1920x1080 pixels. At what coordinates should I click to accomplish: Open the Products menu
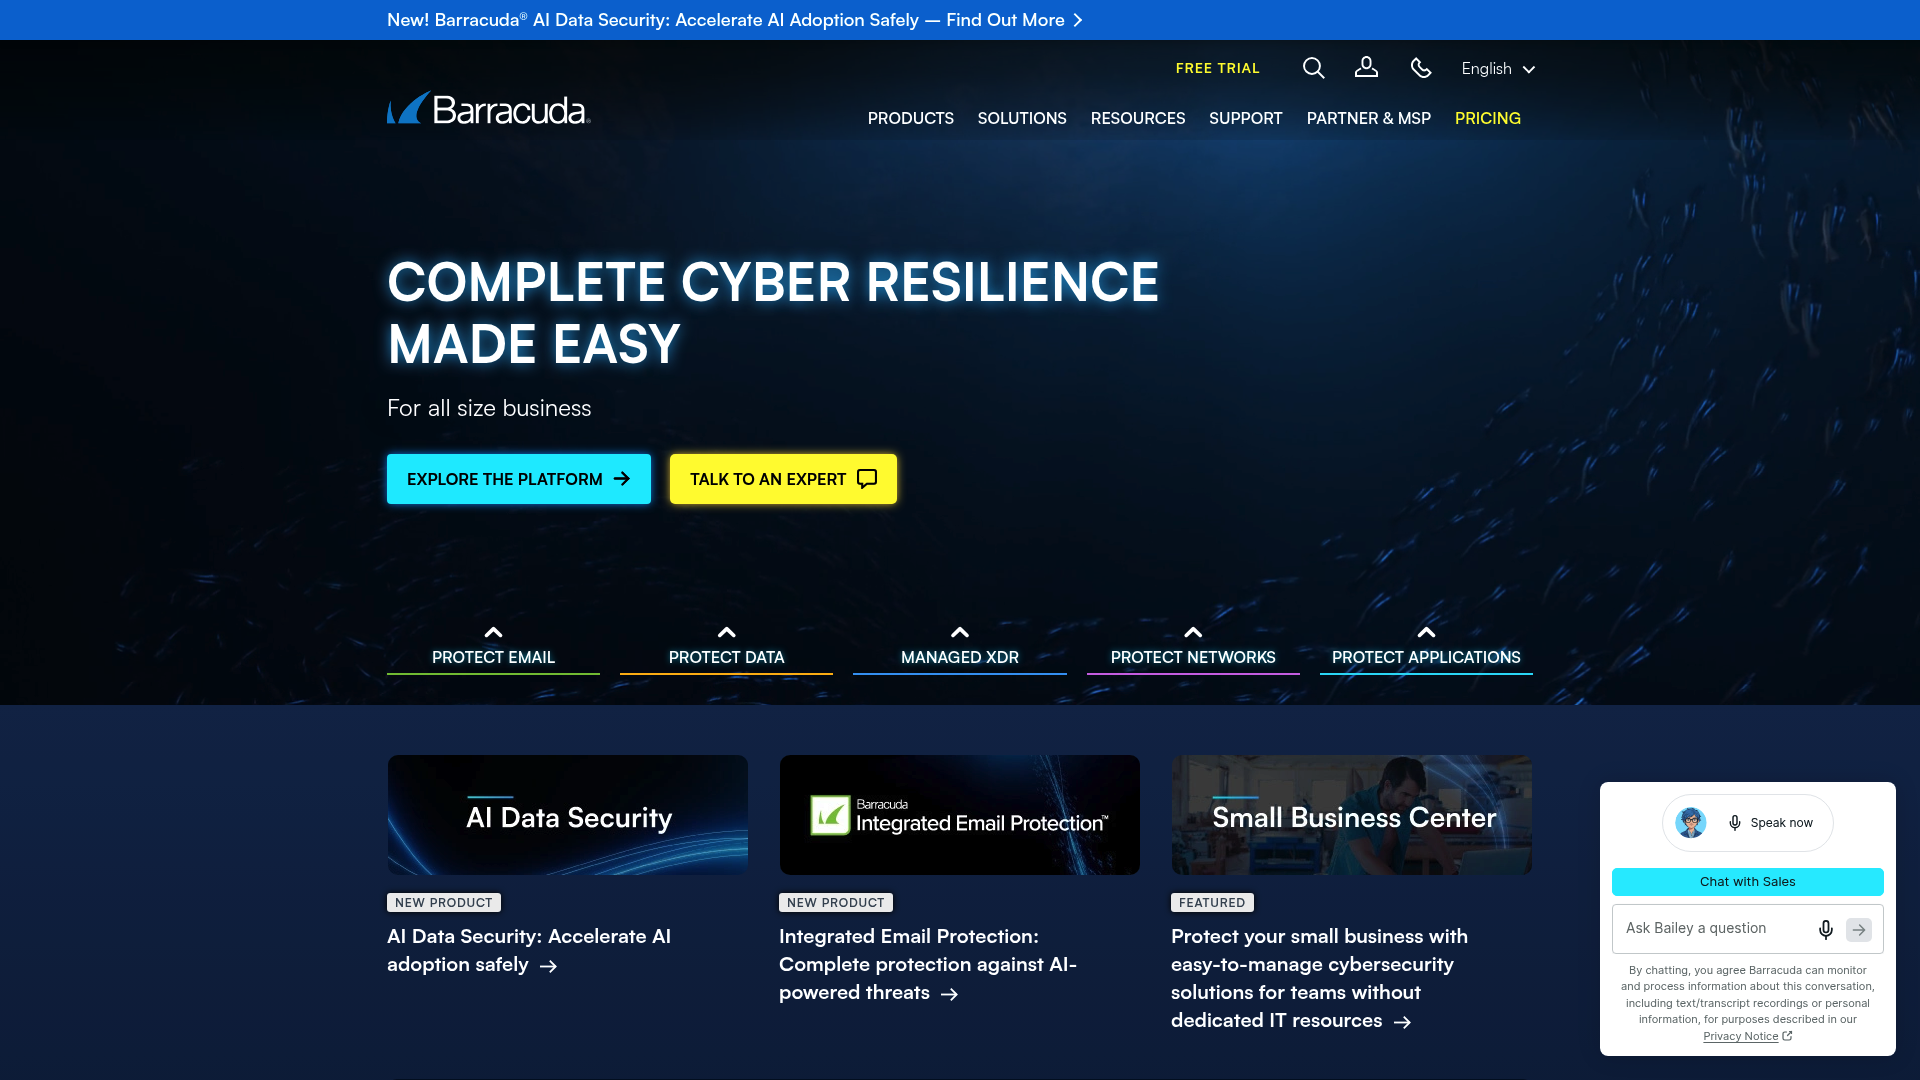(x=910, y=118)
